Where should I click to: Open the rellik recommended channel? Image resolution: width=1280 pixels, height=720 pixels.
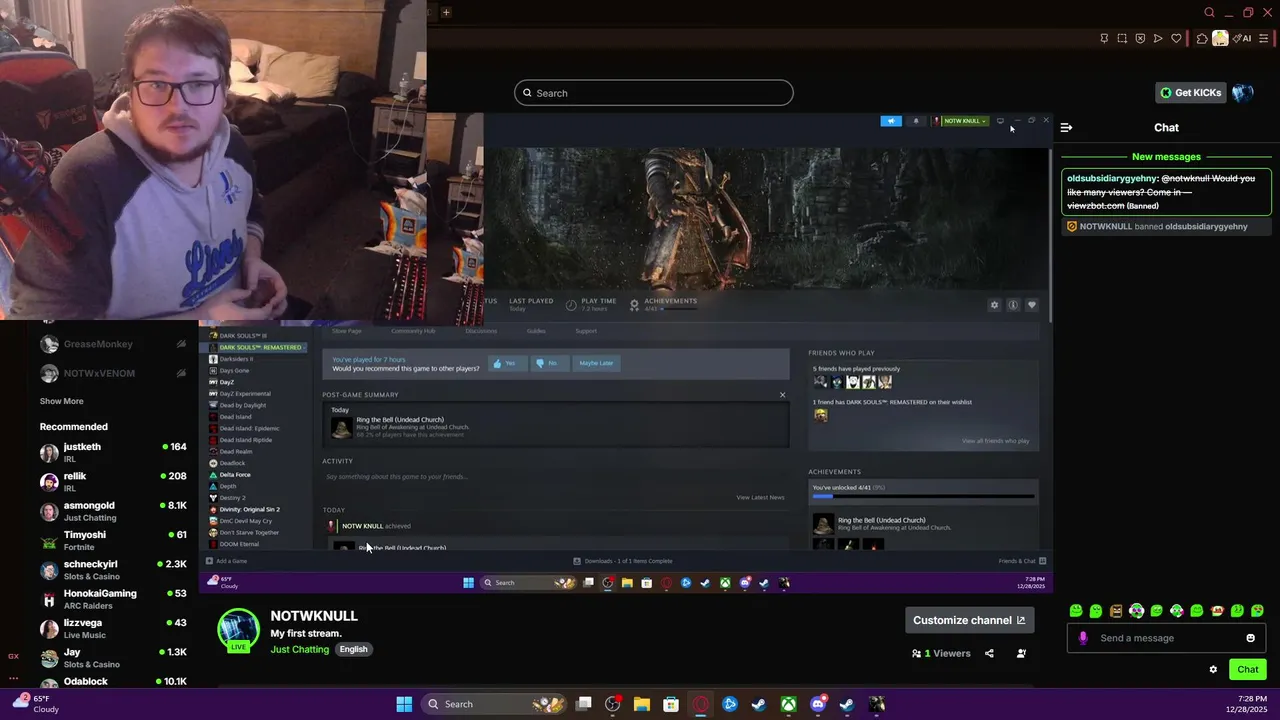coord(113,482)
